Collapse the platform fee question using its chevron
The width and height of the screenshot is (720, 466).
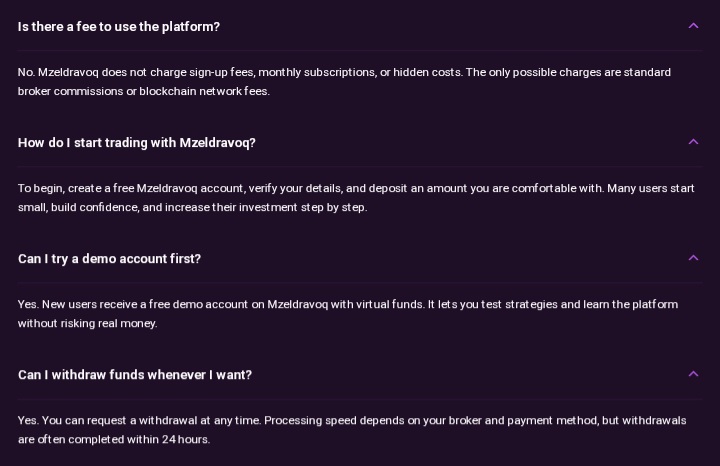pos(693,26)
